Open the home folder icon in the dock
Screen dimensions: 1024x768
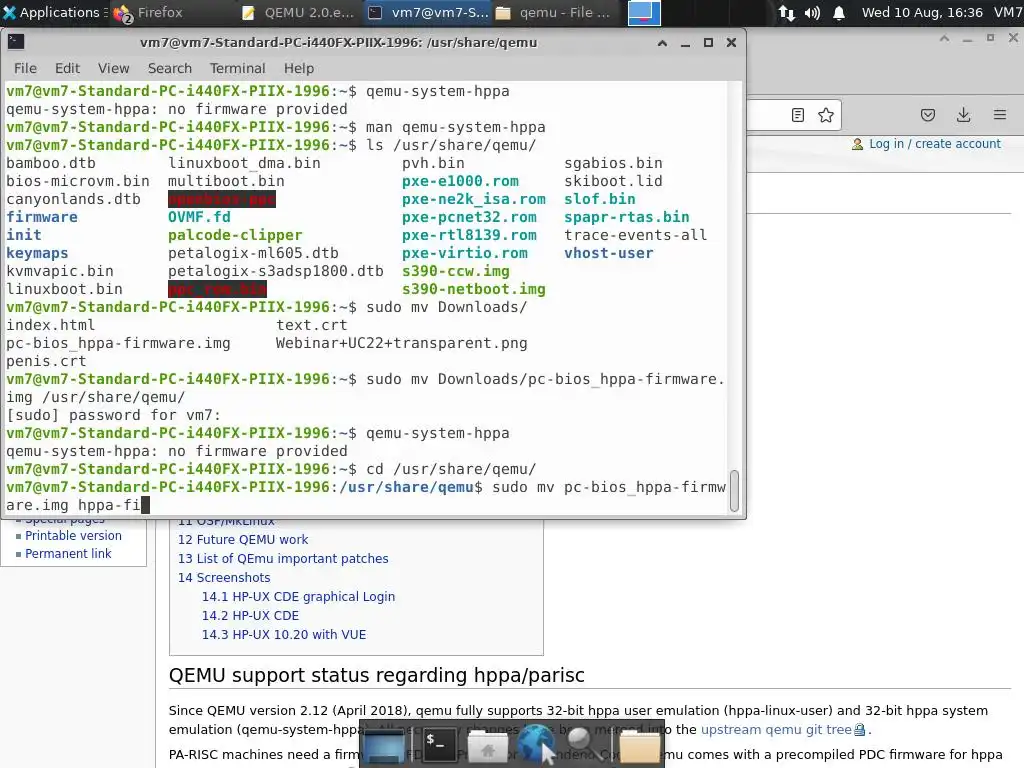click(x=488, y=746)
